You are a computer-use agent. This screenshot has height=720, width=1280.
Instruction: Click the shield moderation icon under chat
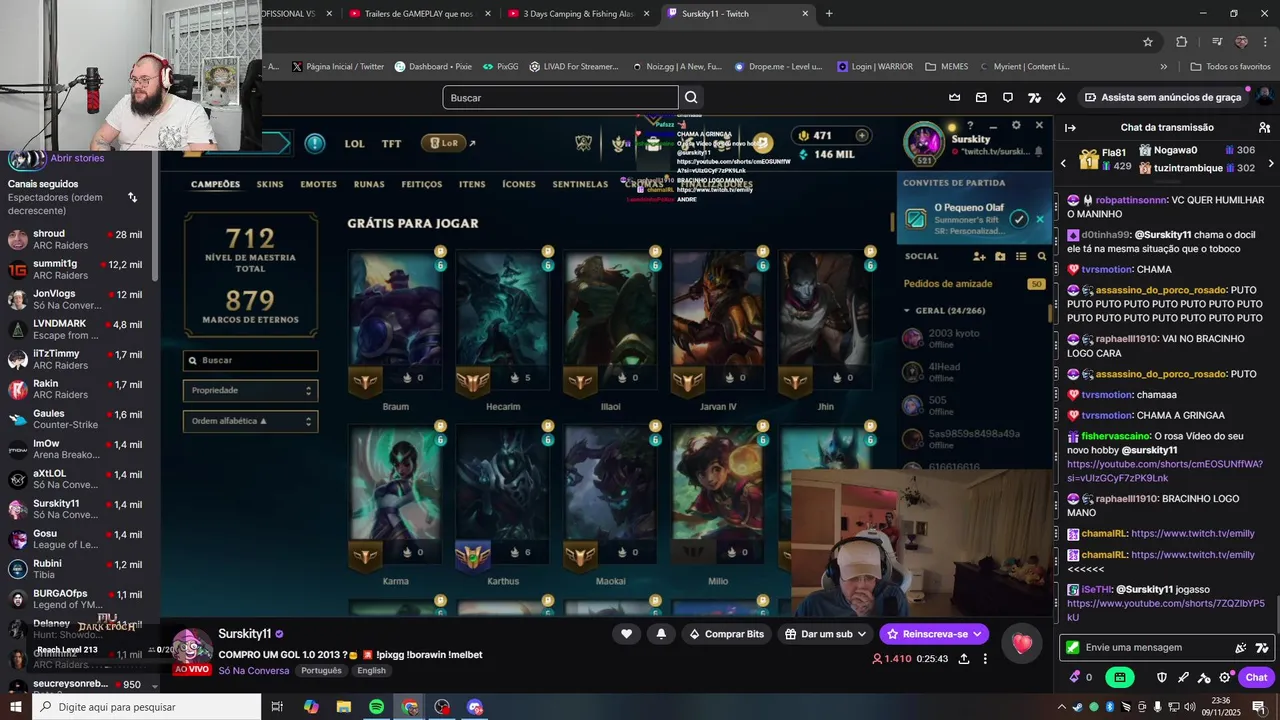[x=1162, y=677]
